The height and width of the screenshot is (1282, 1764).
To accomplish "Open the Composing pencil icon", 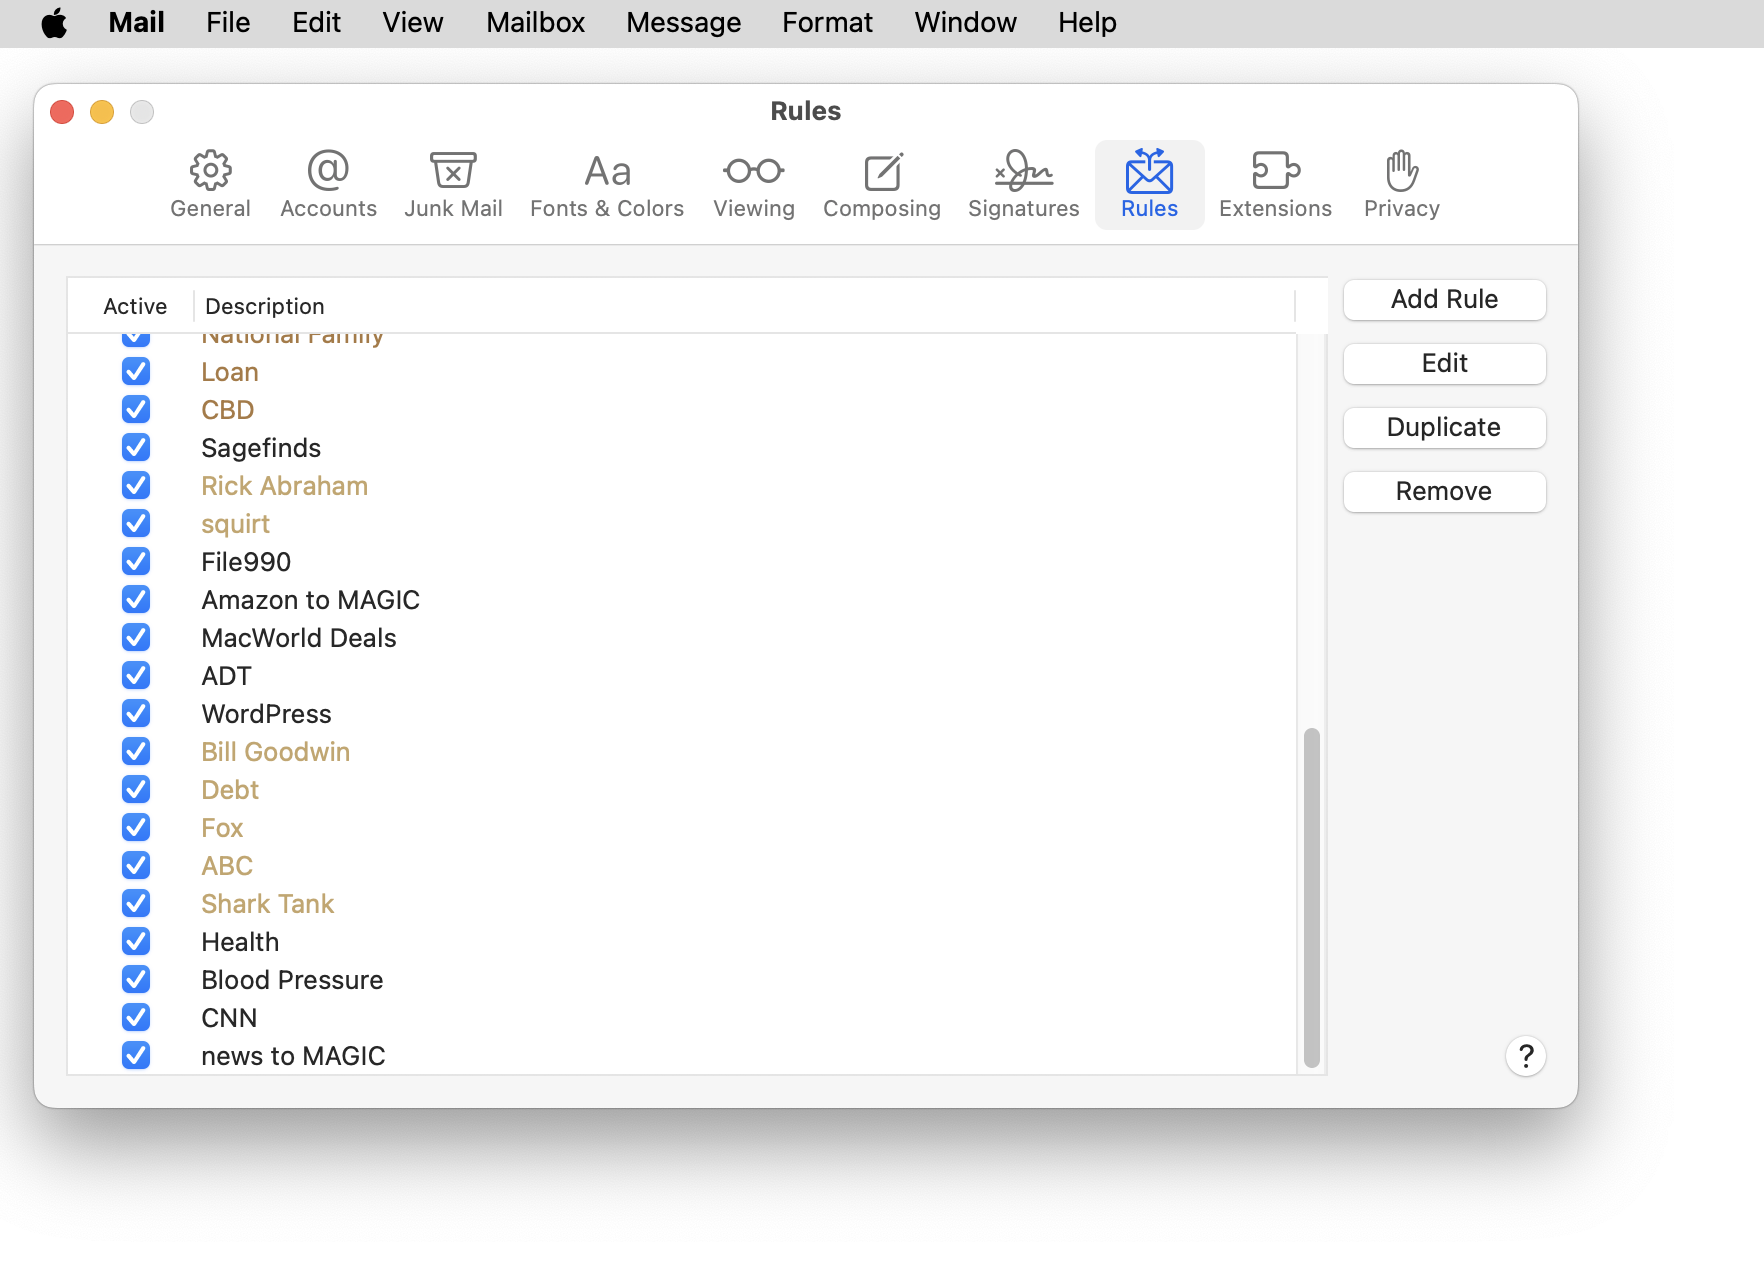I will point(882,185).
